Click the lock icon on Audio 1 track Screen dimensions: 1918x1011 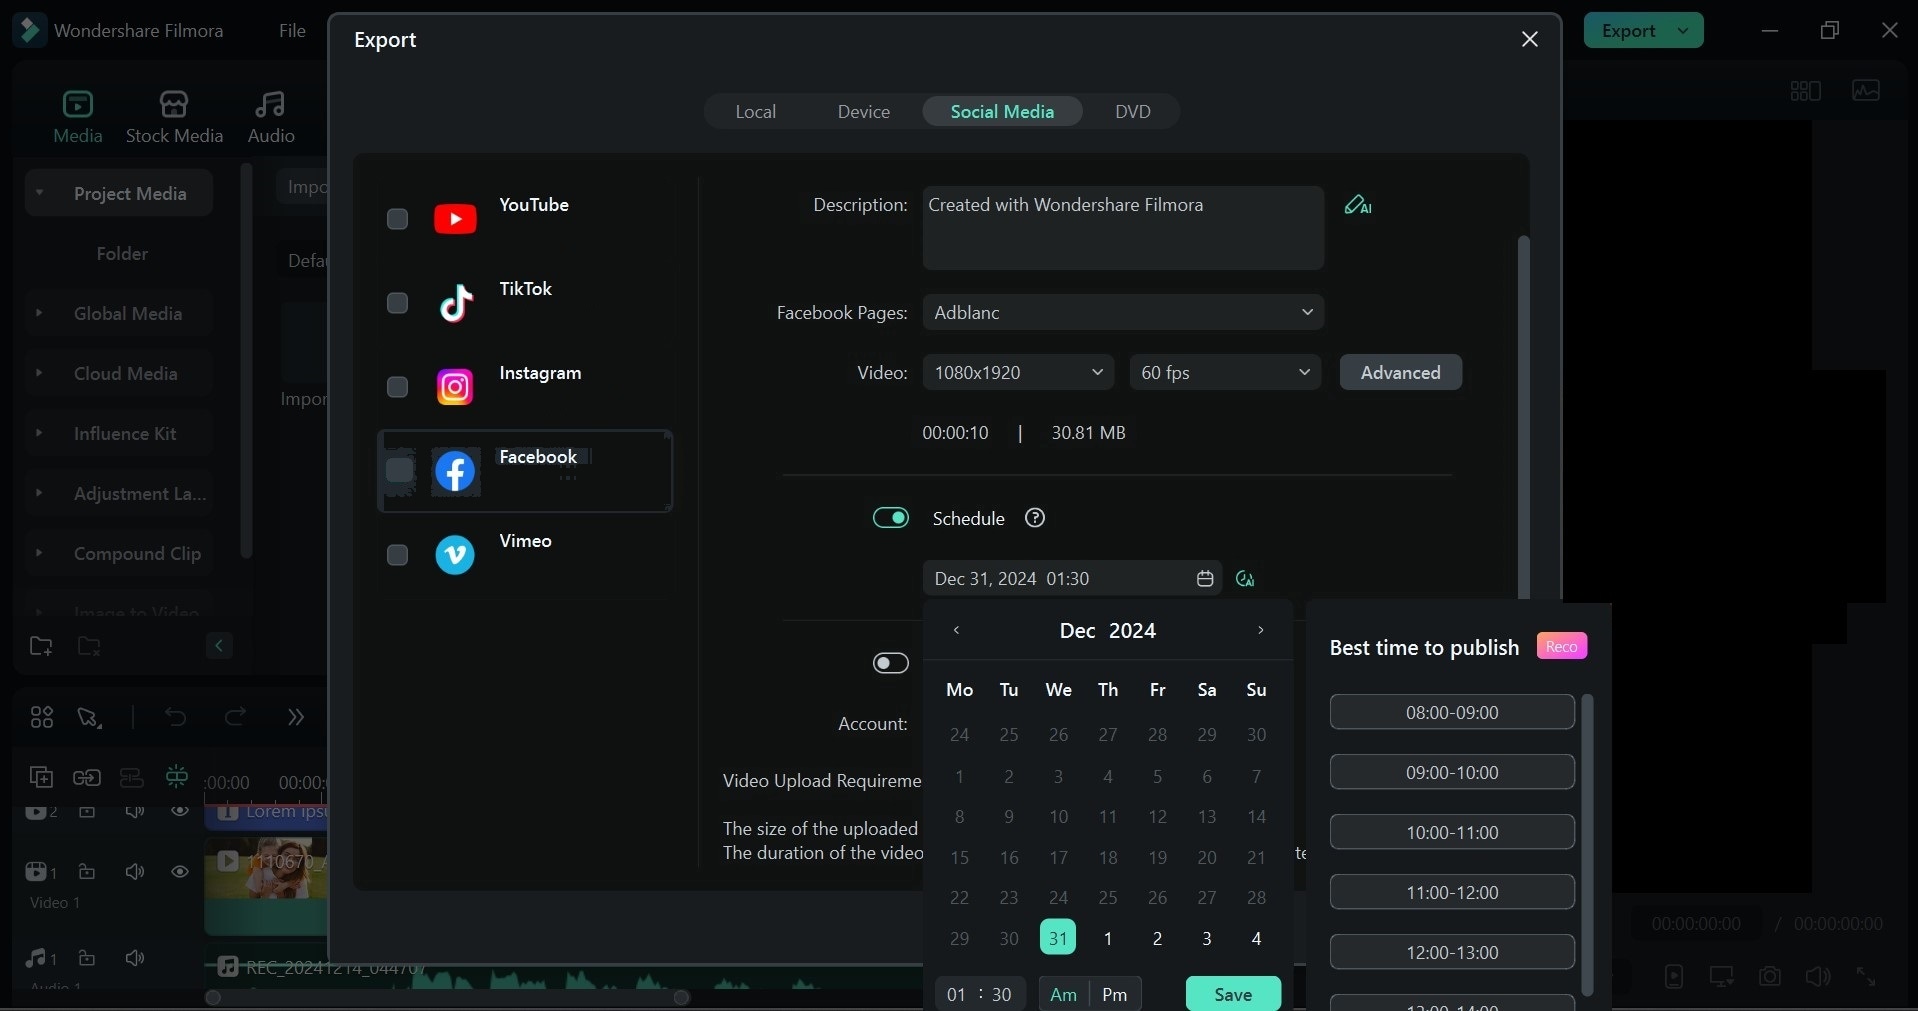pos(87,958)
